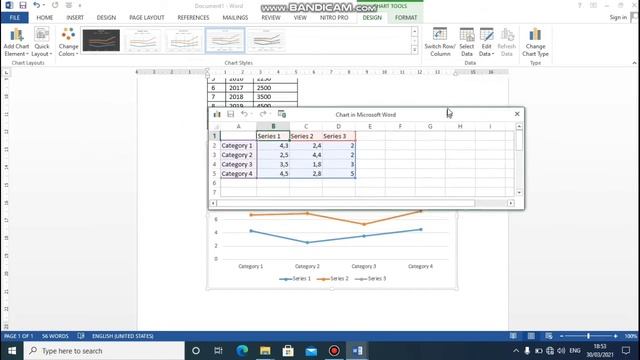Apply the dark background chart style
Screen dimensions: 640x360
[x=101, y=40]
